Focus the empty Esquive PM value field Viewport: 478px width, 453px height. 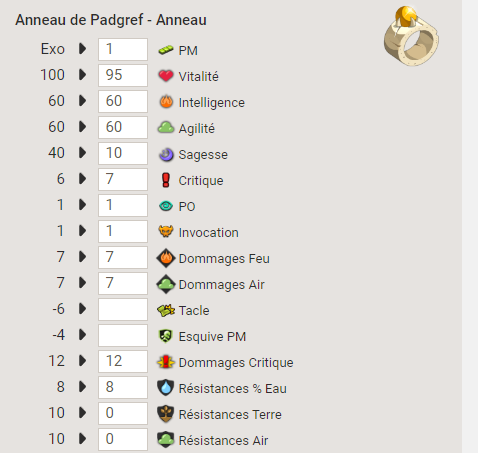pos(123,335)
